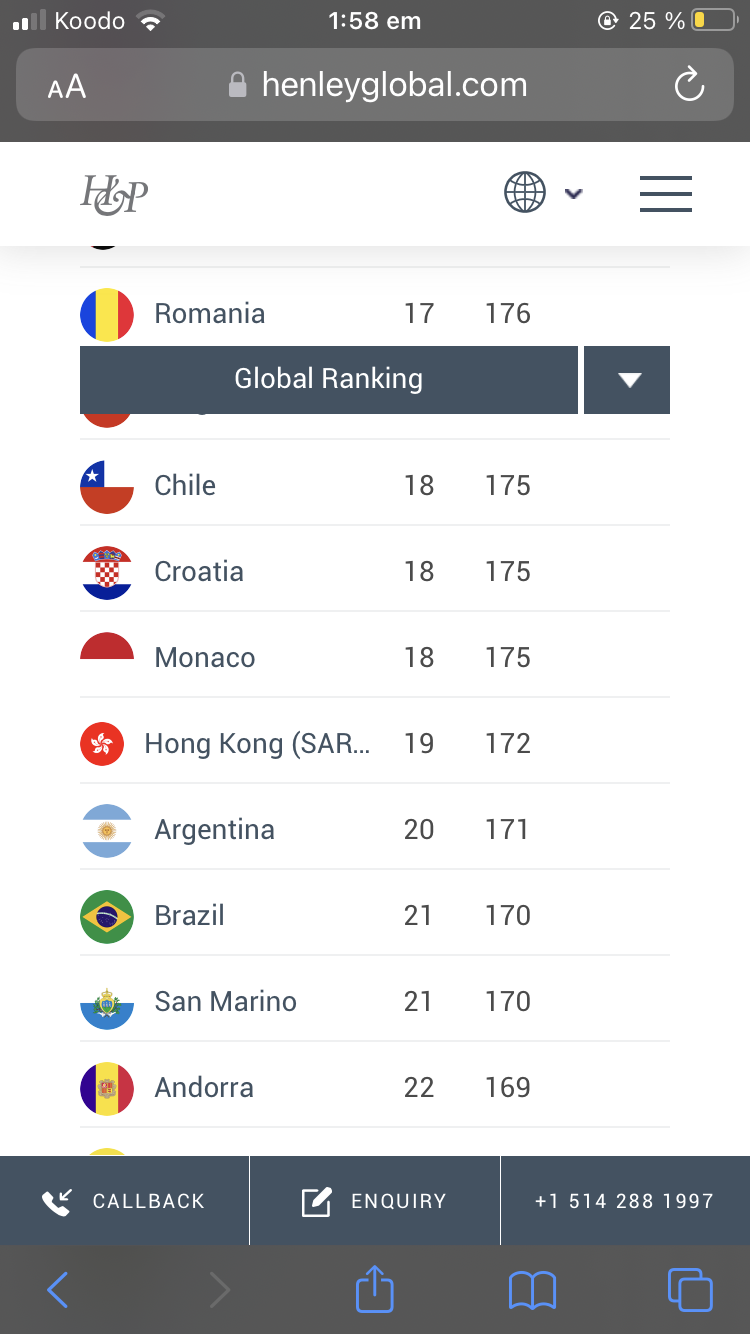Reload the page in Safari
This screenshot has height=1334, width=750.
click(x=689, y=86)
